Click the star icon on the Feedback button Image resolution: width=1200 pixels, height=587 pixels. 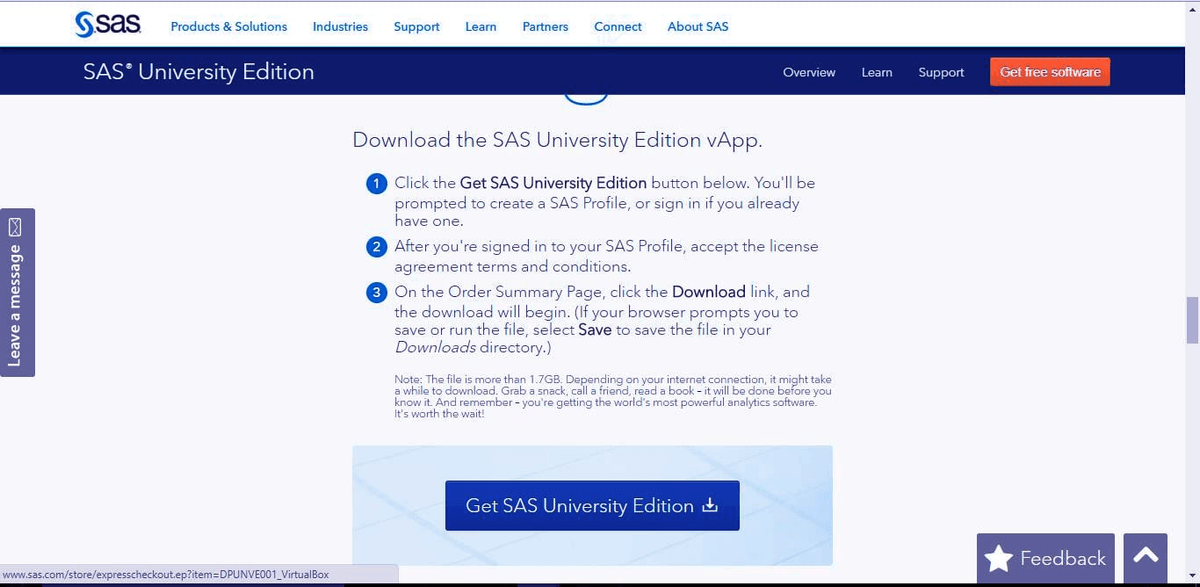pyautogui.click(x=998, y=558)
